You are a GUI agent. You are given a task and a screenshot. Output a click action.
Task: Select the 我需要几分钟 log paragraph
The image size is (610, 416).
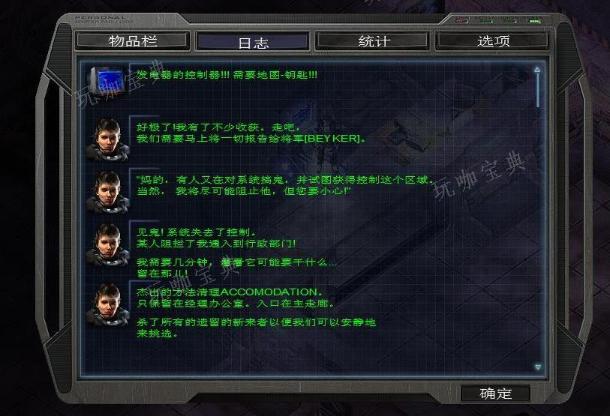tap(236, 268)
